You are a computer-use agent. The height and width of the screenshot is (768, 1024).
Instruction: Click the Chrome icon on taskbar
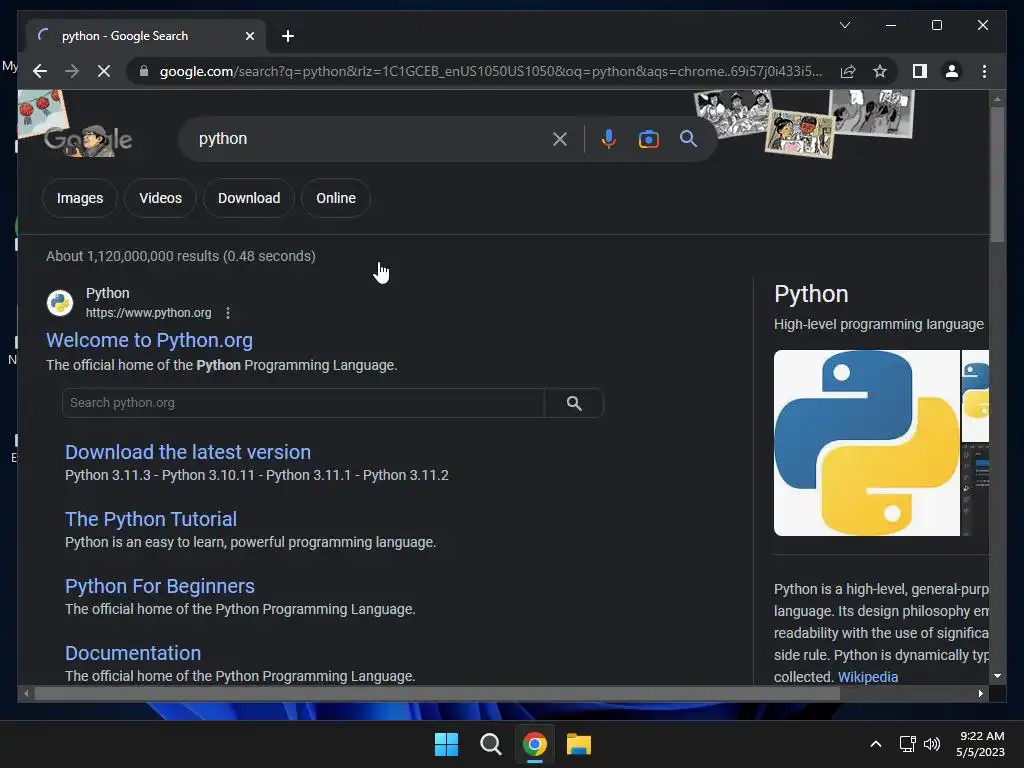535,744
